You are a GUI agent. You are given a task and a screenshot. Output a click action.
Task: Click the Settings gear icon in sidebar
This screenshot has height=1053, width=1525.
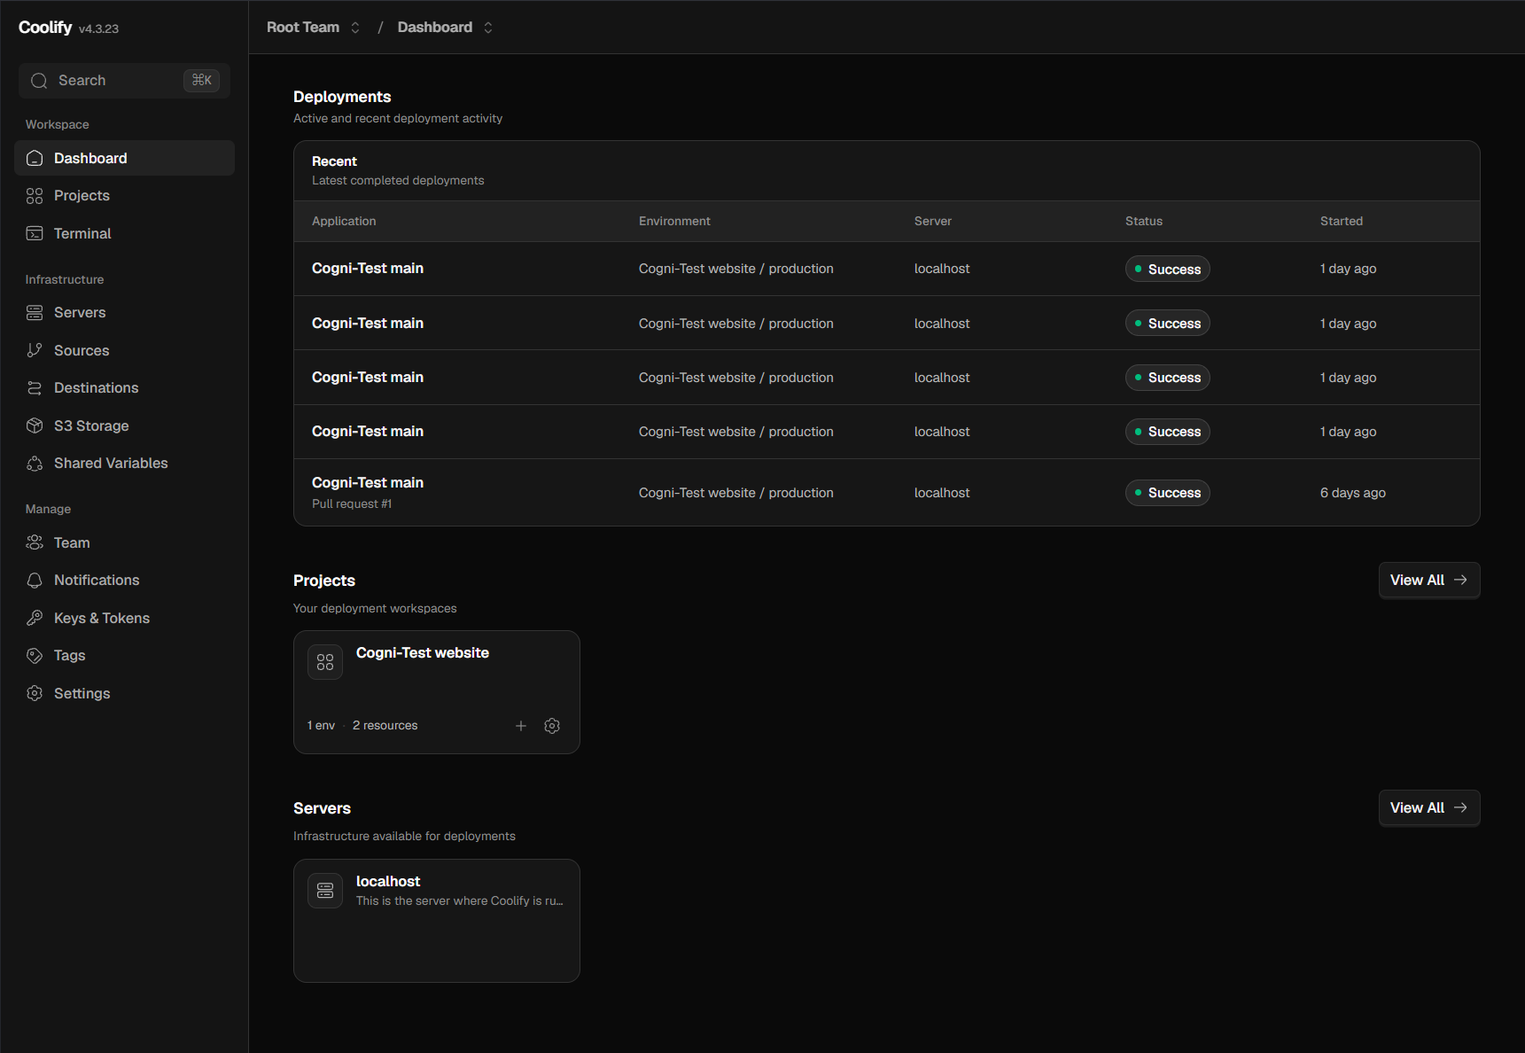point(35,694)
